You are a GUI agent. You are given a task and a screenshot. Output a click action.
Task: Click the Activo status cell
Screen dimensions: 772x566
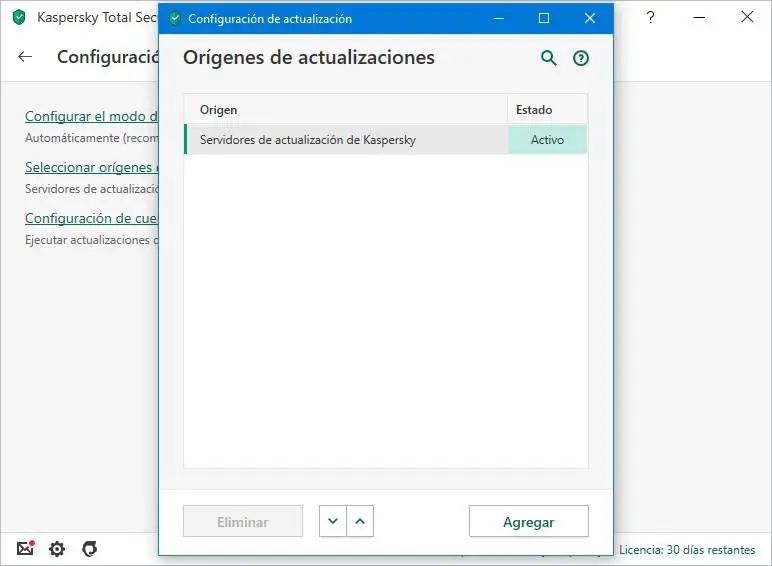coord(547,140)
